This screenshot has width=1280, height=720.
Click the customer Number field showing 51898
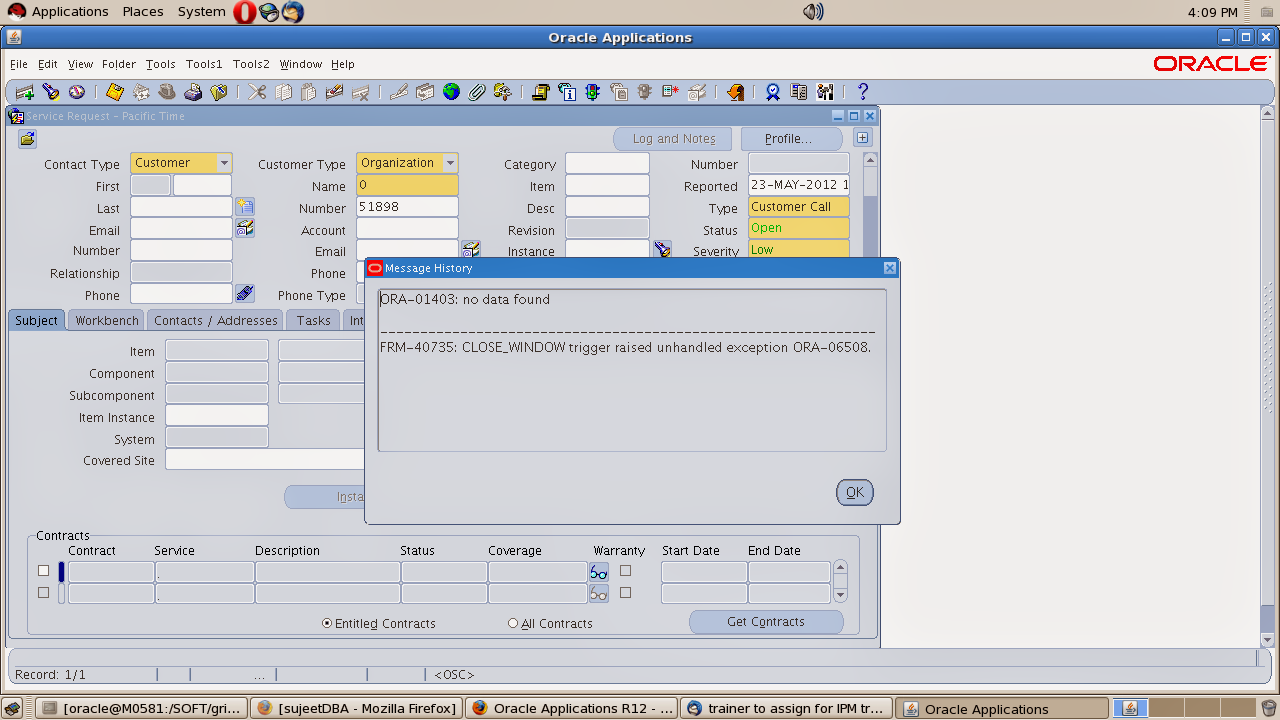pos(407,207)
